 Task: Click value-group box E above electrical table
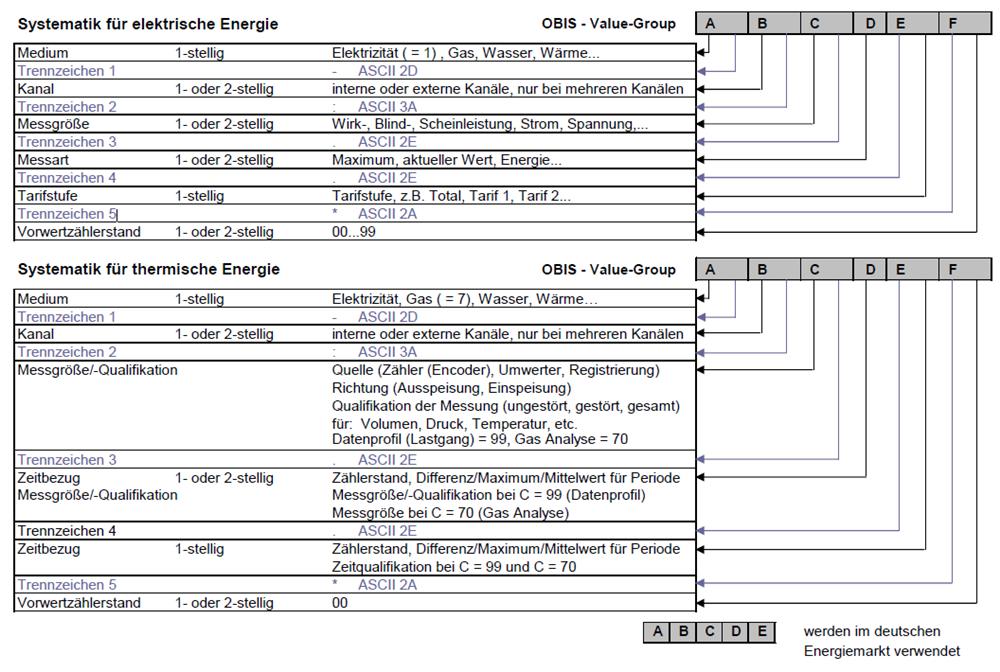pyautogui.click(x=912, y=24)
